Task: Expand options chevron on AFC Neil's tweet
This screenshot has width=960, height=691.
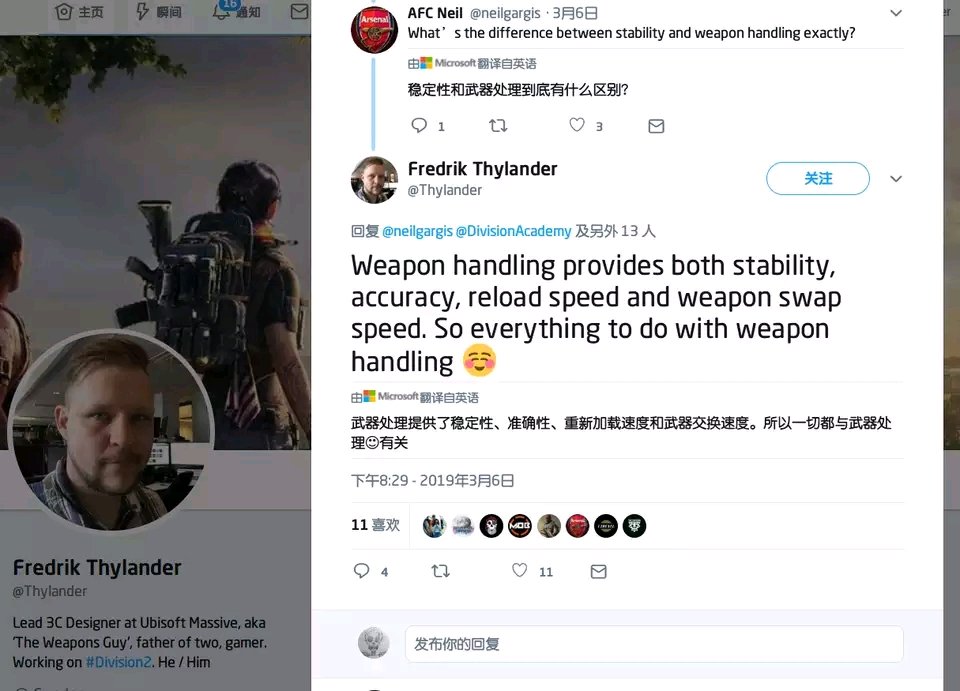Action: 896,13
